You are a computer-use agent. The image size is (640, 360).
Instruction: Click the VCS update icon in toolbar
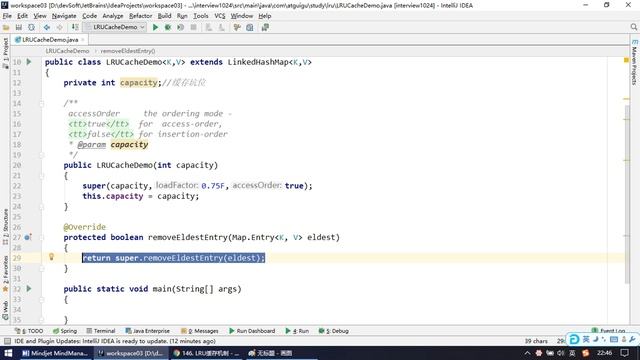[x=209, y=27]
